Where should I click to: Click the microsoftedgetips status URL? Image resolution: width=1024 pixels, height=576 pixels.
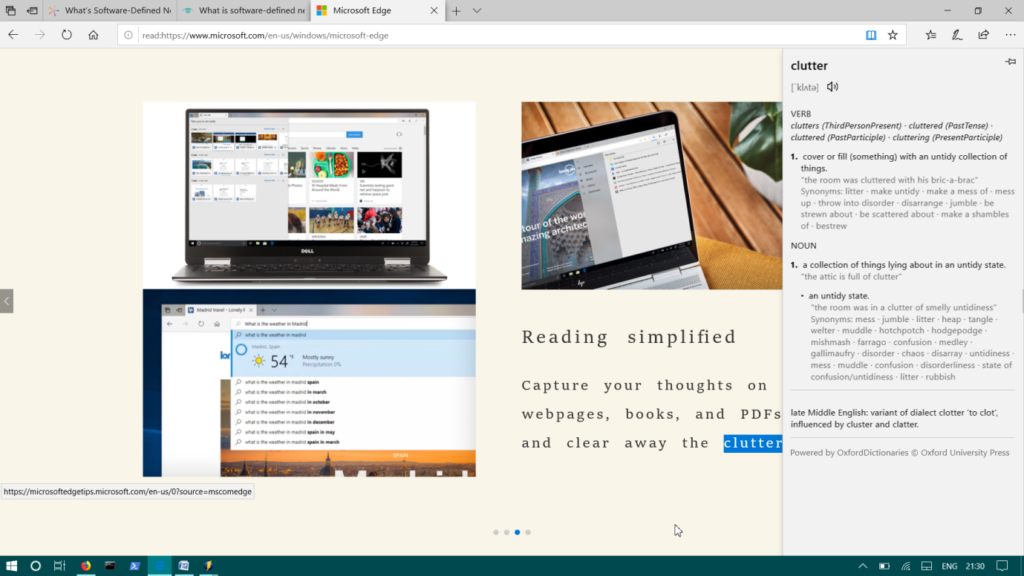point(127,492)
